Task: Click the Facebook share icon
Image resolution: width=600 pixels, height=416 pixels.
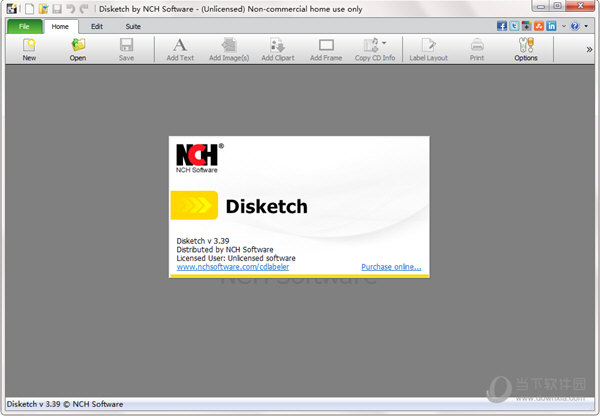Action: [x=502, y=26]
